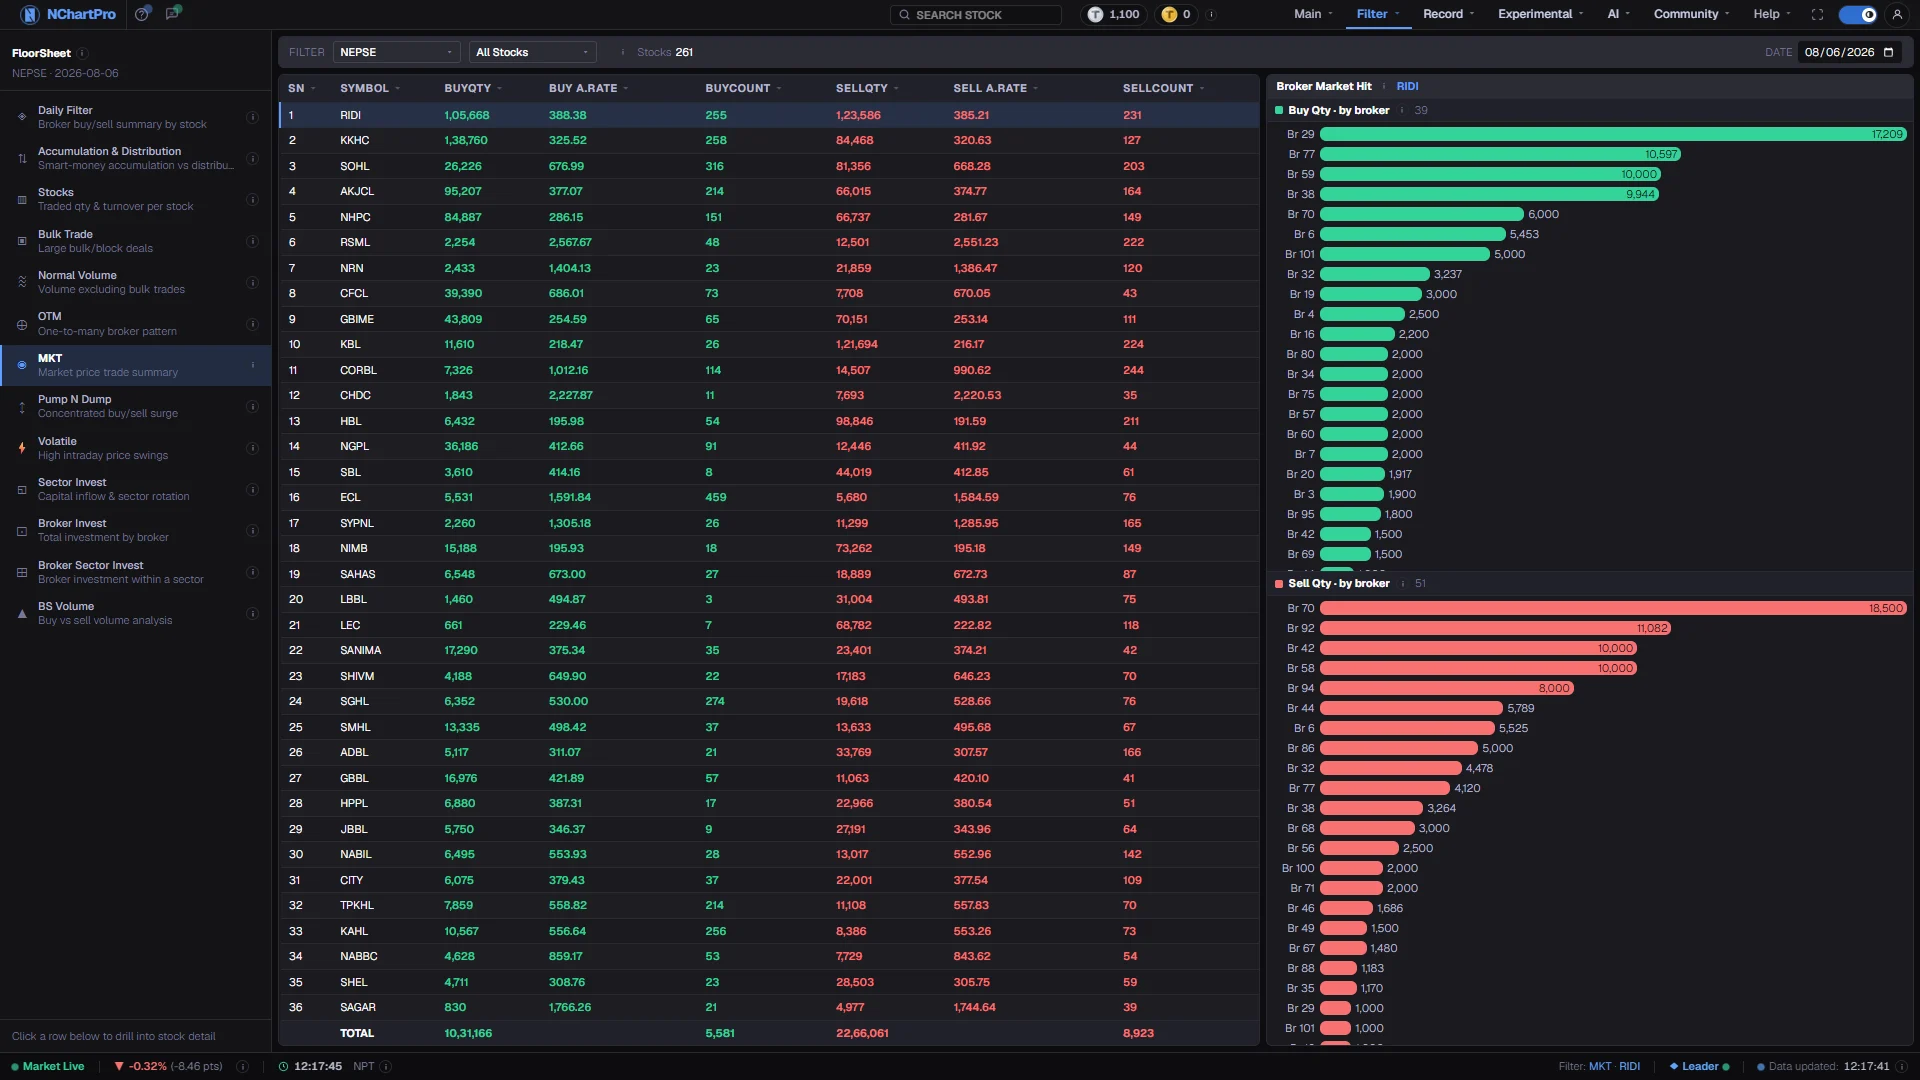Open the chat feedback icon
This screenshot has width=1920, height=1080.
pos(173,14)
